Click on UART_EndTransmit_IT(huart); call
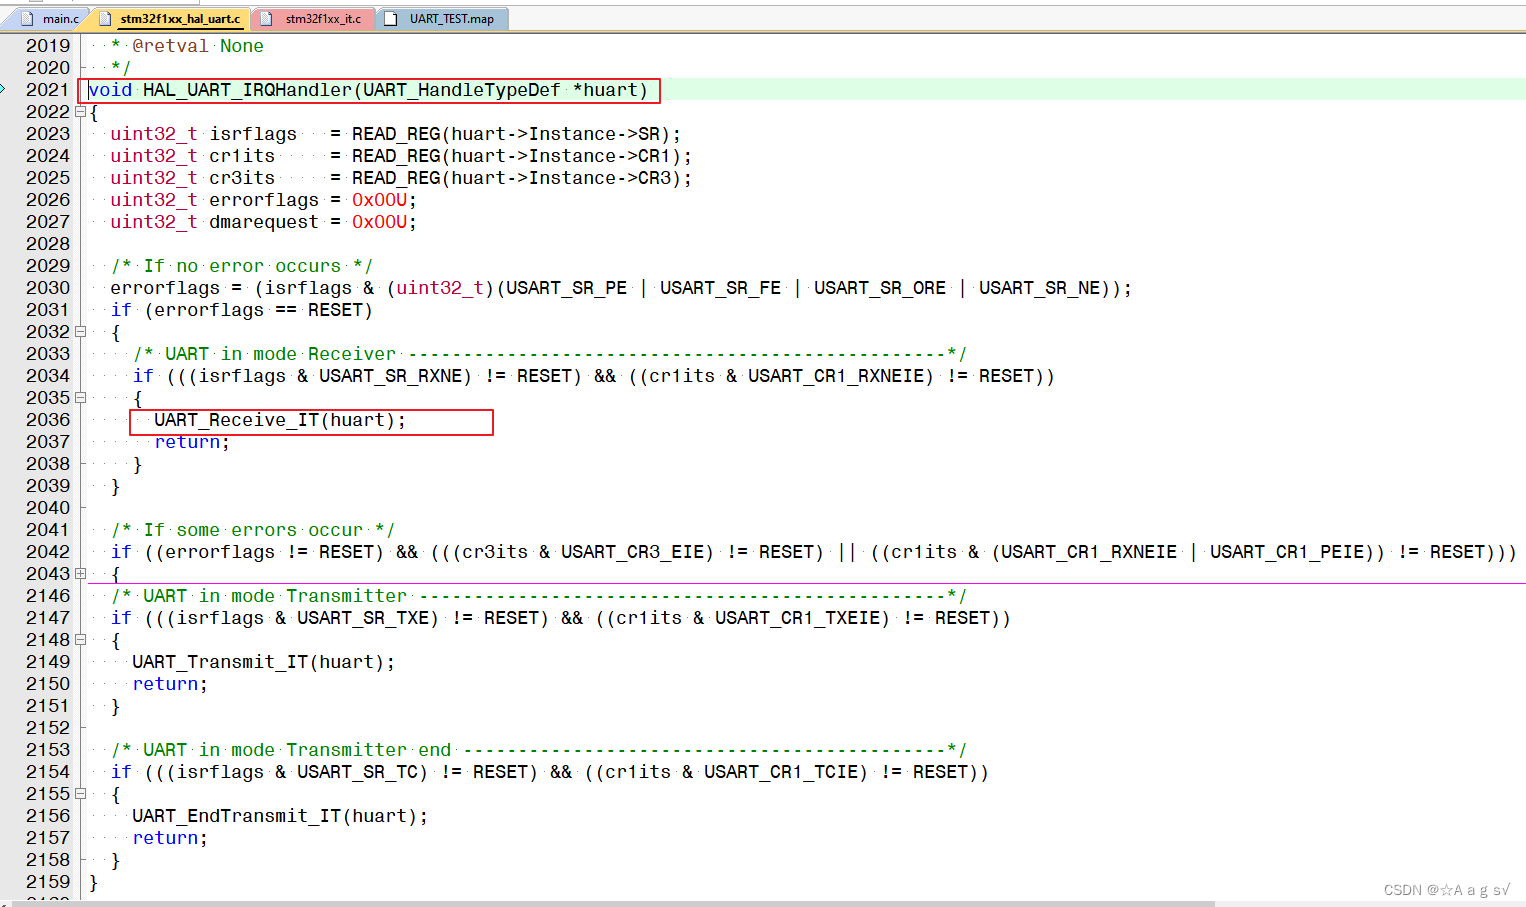 pos(280,816)
